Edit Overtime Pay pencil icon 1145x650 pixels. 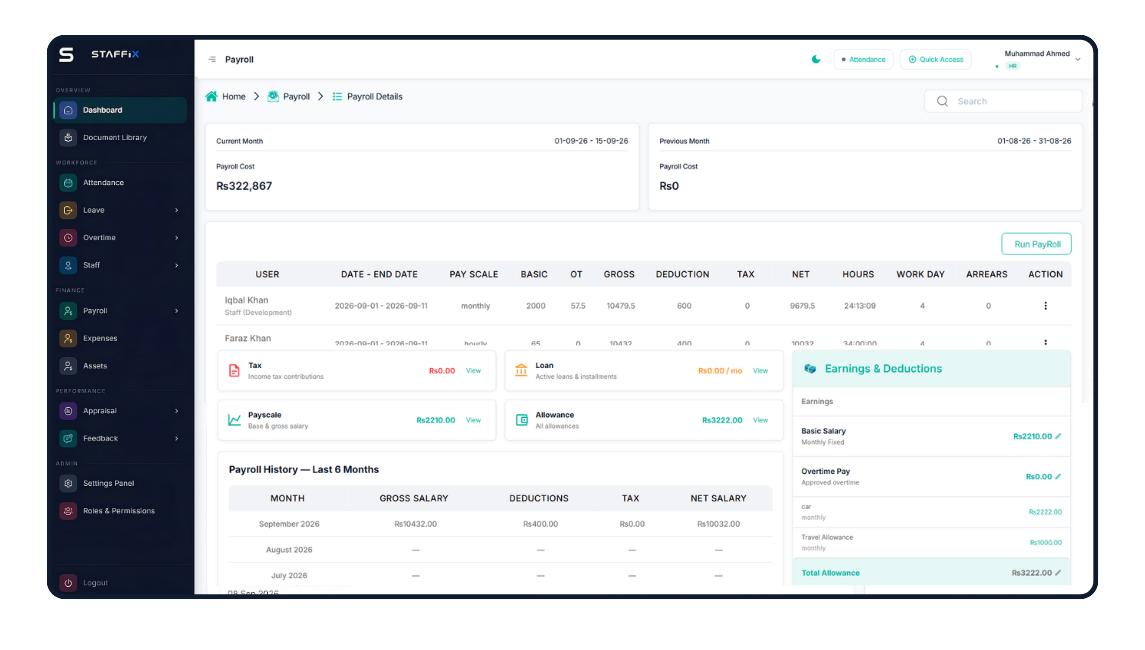click(x=1058, y=477)
